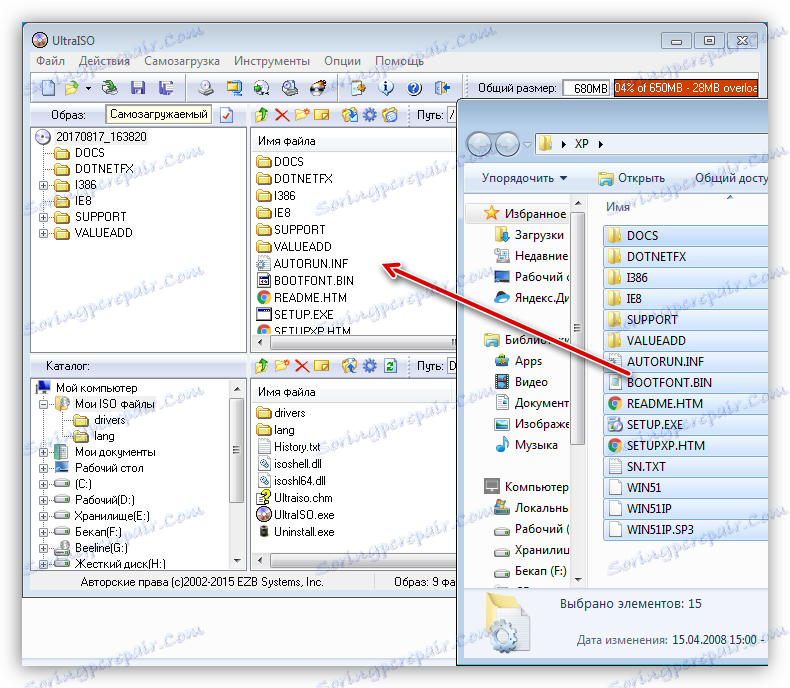Click the Открыть button in Explorer toolbar
The width and height of the screenshot is (790, 688).
[x=631, y=178]
